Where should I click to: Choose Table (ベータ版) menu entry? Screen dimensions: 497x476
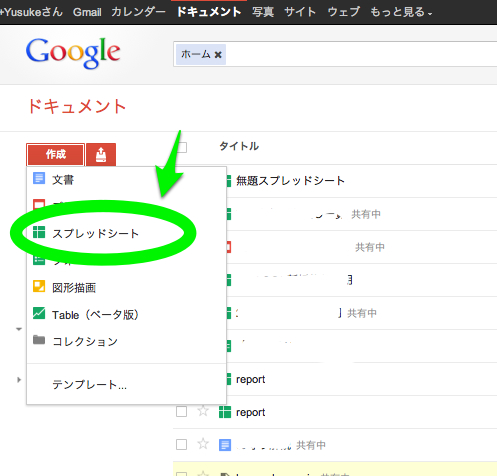95,314
